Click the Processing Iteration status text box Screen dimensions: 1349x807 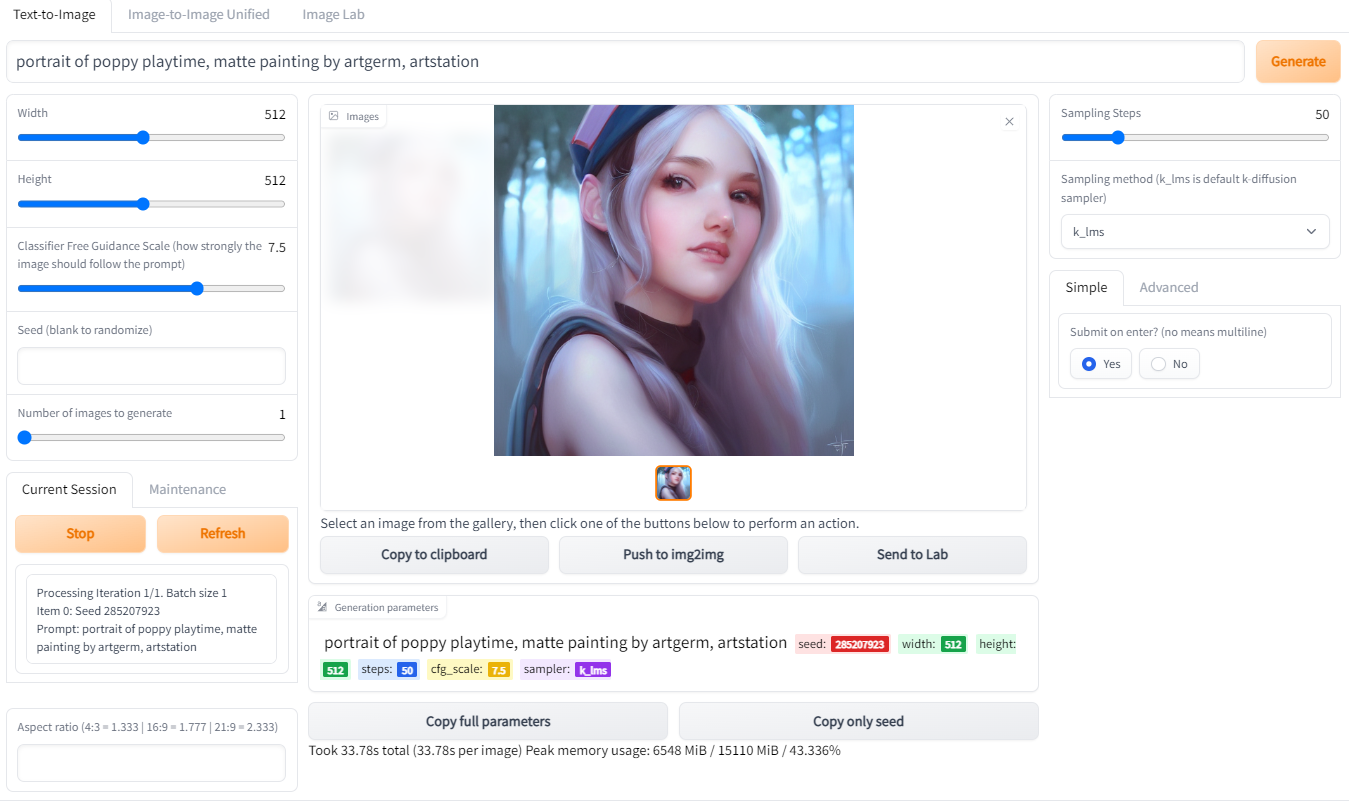(x=151, y=619)
